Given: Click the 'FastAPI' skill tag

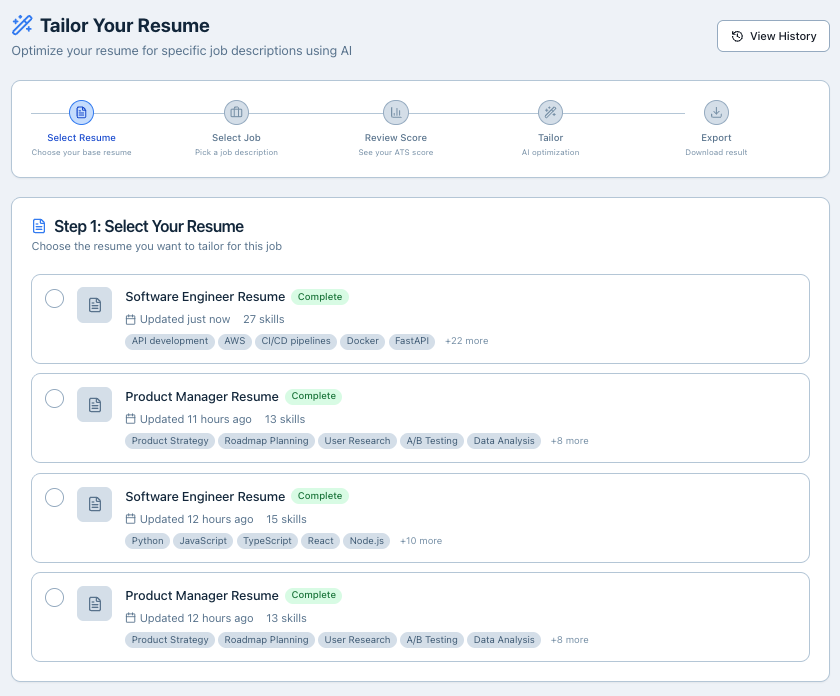Looking at the screenshot, I should (x=412, y=341).
